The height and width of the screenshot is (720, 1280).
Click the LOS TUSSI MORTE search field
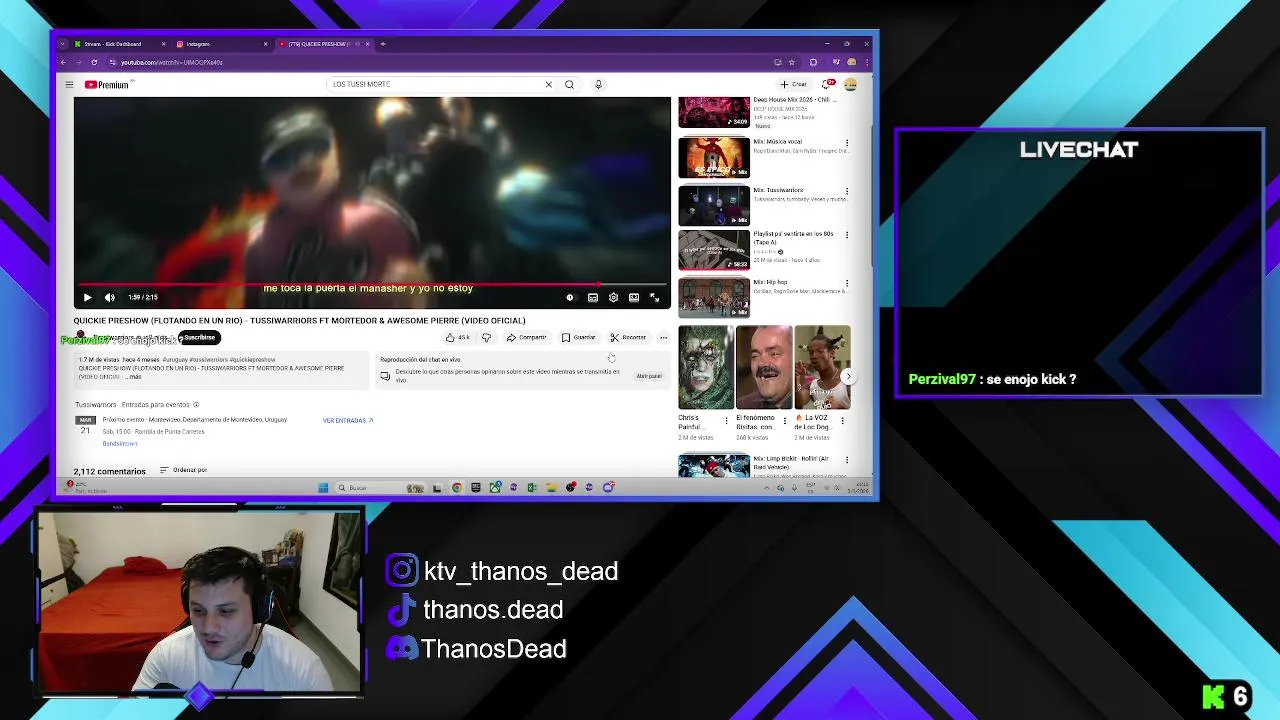[x=436, y=84]
